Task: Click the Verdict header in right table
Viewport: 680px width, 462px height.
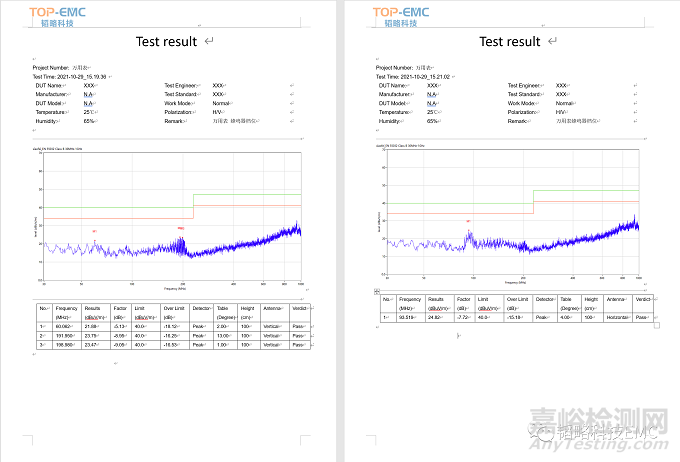Action: pyautogui.click(x=643, y=299)
